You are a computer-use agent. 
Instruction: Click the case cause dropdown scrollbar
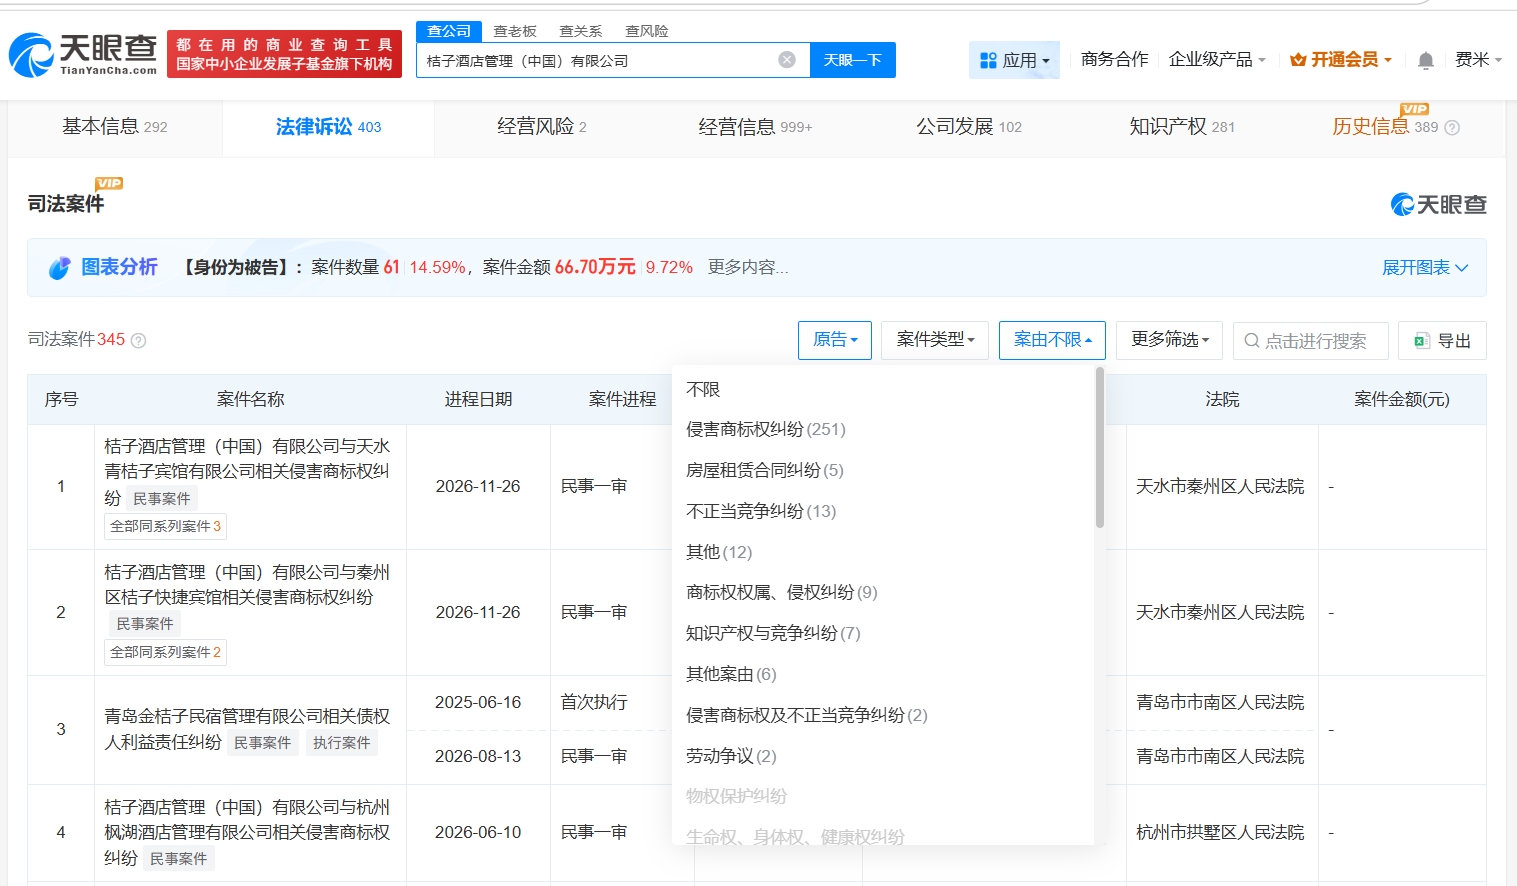coord(1100,448)
